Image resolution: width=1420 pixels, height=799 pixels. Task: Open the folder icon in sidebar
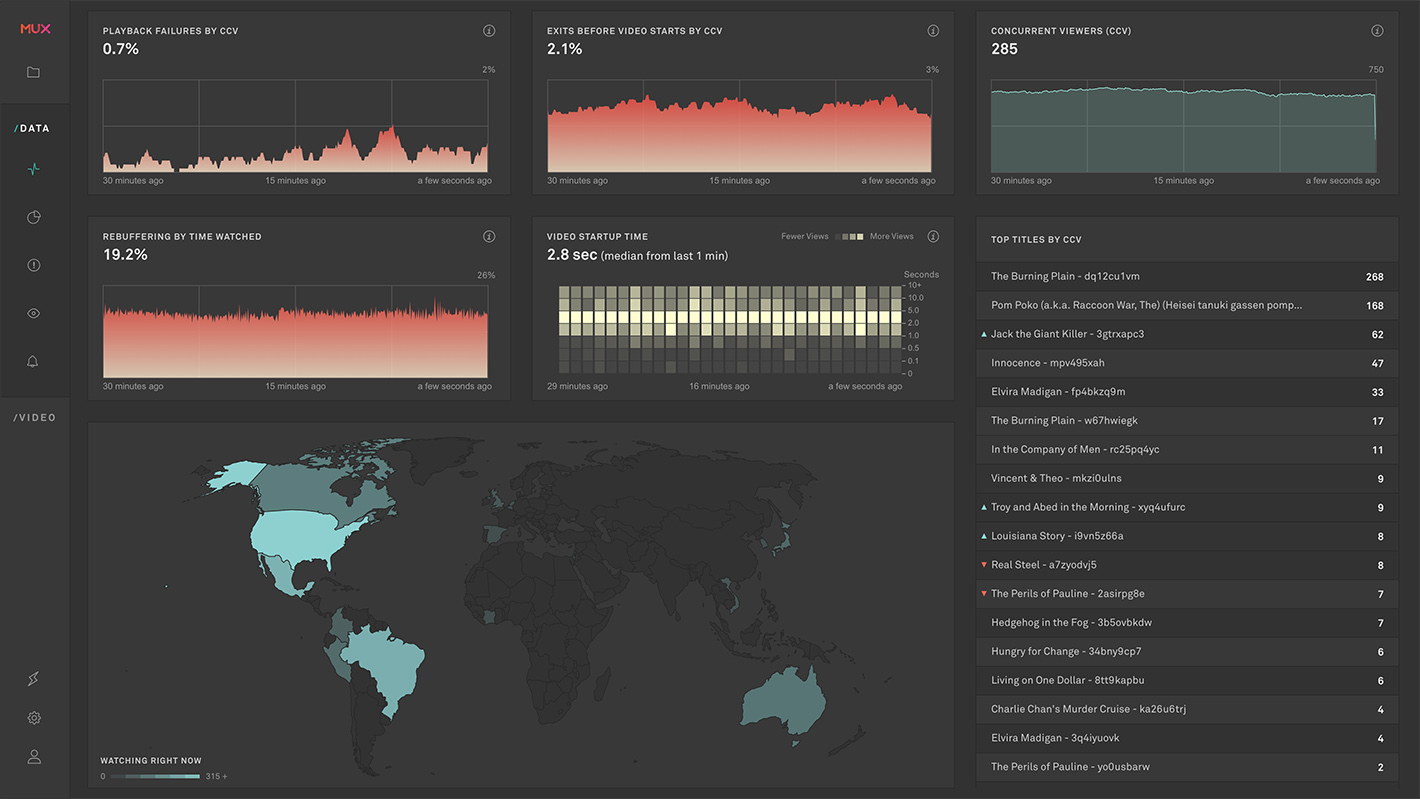coord(34,72)
